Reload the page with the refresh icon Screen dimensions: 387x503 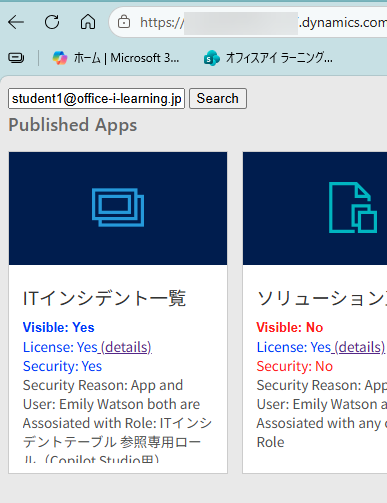pyautogui.click(x=52, y=22)
